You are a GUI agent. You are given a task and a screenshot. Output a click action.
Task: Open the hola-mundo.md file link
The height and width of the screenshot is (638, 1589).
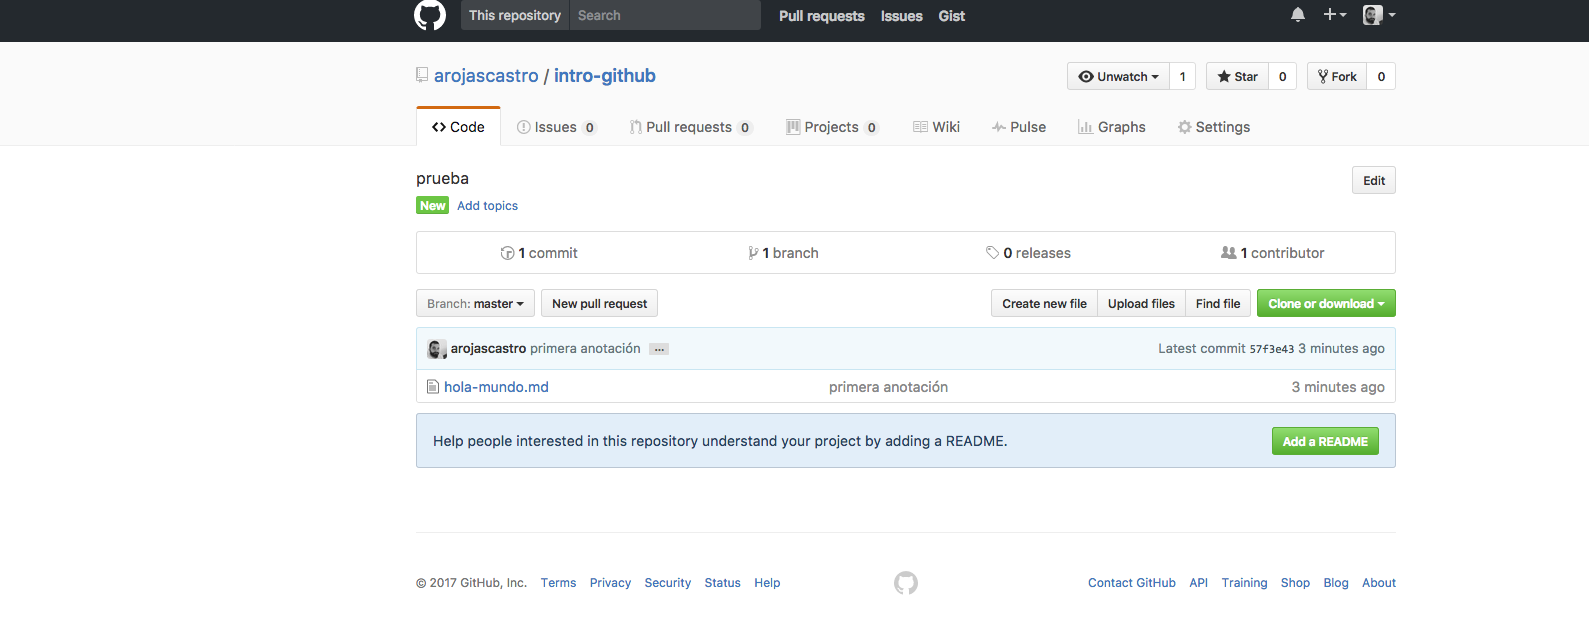[496, 387]
